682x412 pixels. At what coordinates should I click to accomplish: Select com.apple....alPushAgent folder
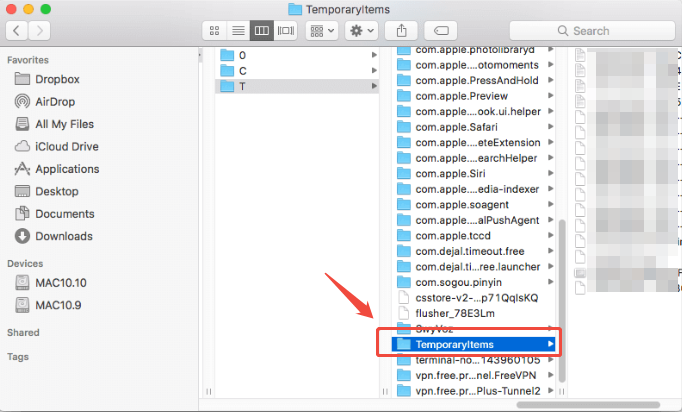(x=474, y=220)
